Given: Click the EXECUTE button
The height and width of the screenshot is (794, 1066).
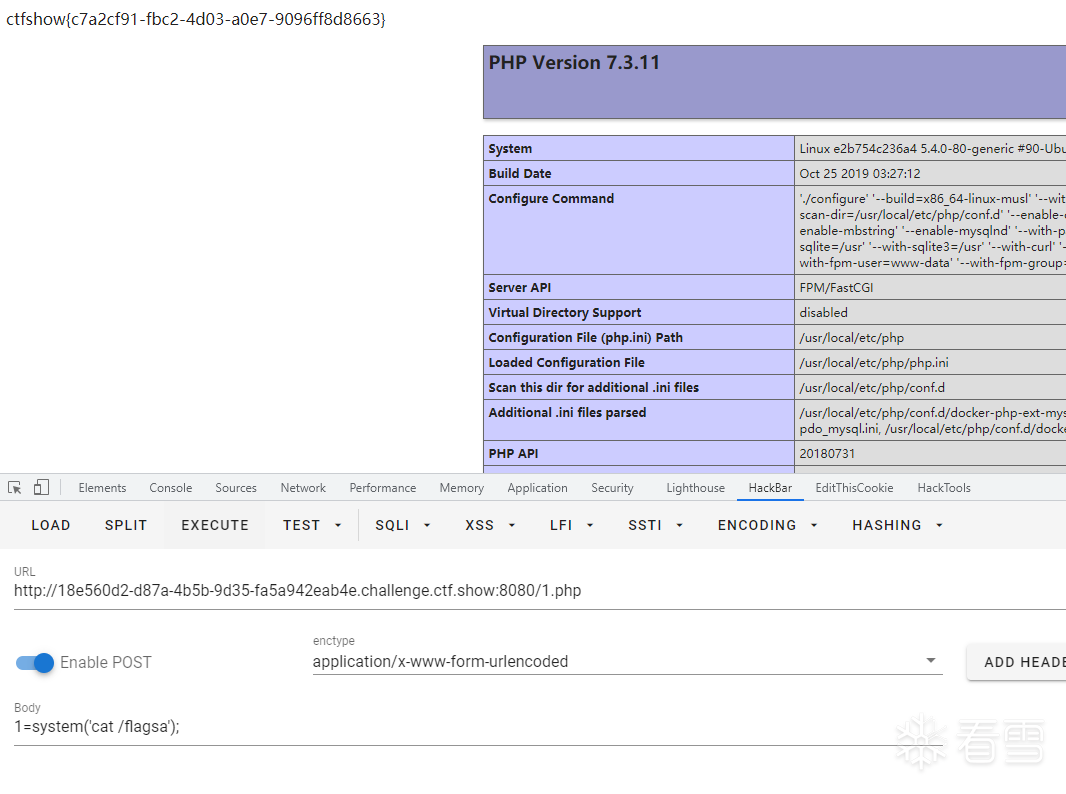Looking at the screenshot, I should pyautogui.click(x=215, y=525).
